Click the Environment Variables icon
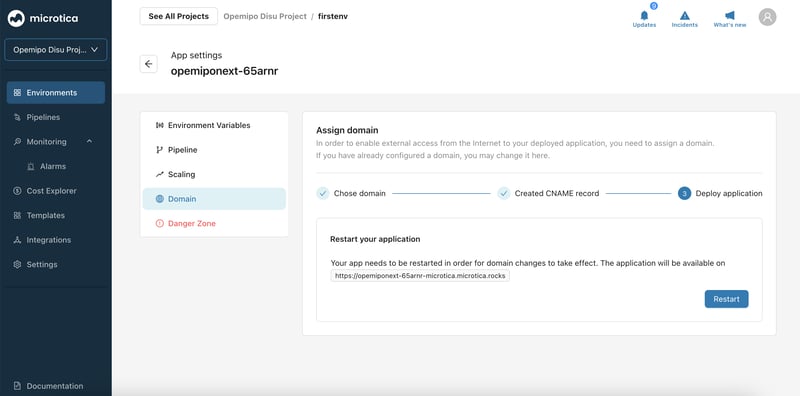The image size is (800, 396). tap(159, 125)
